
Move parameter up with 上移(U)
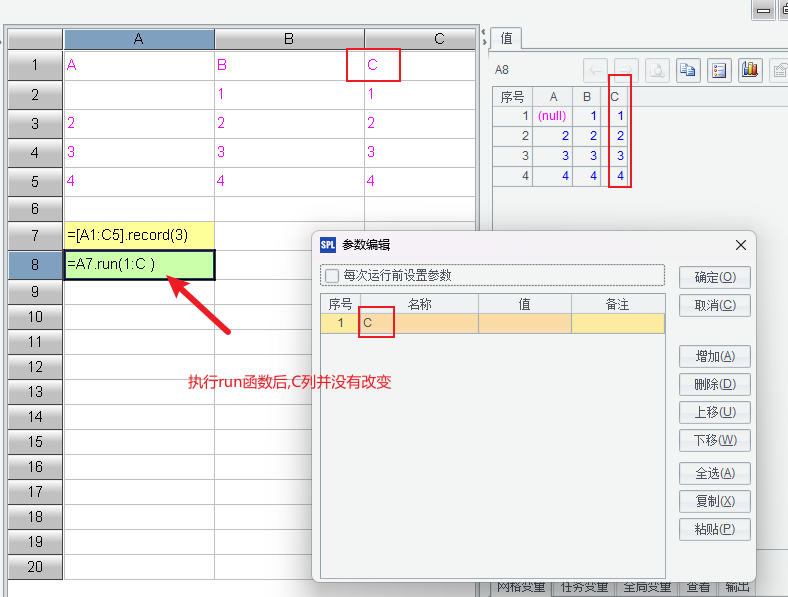click(715, 413)
